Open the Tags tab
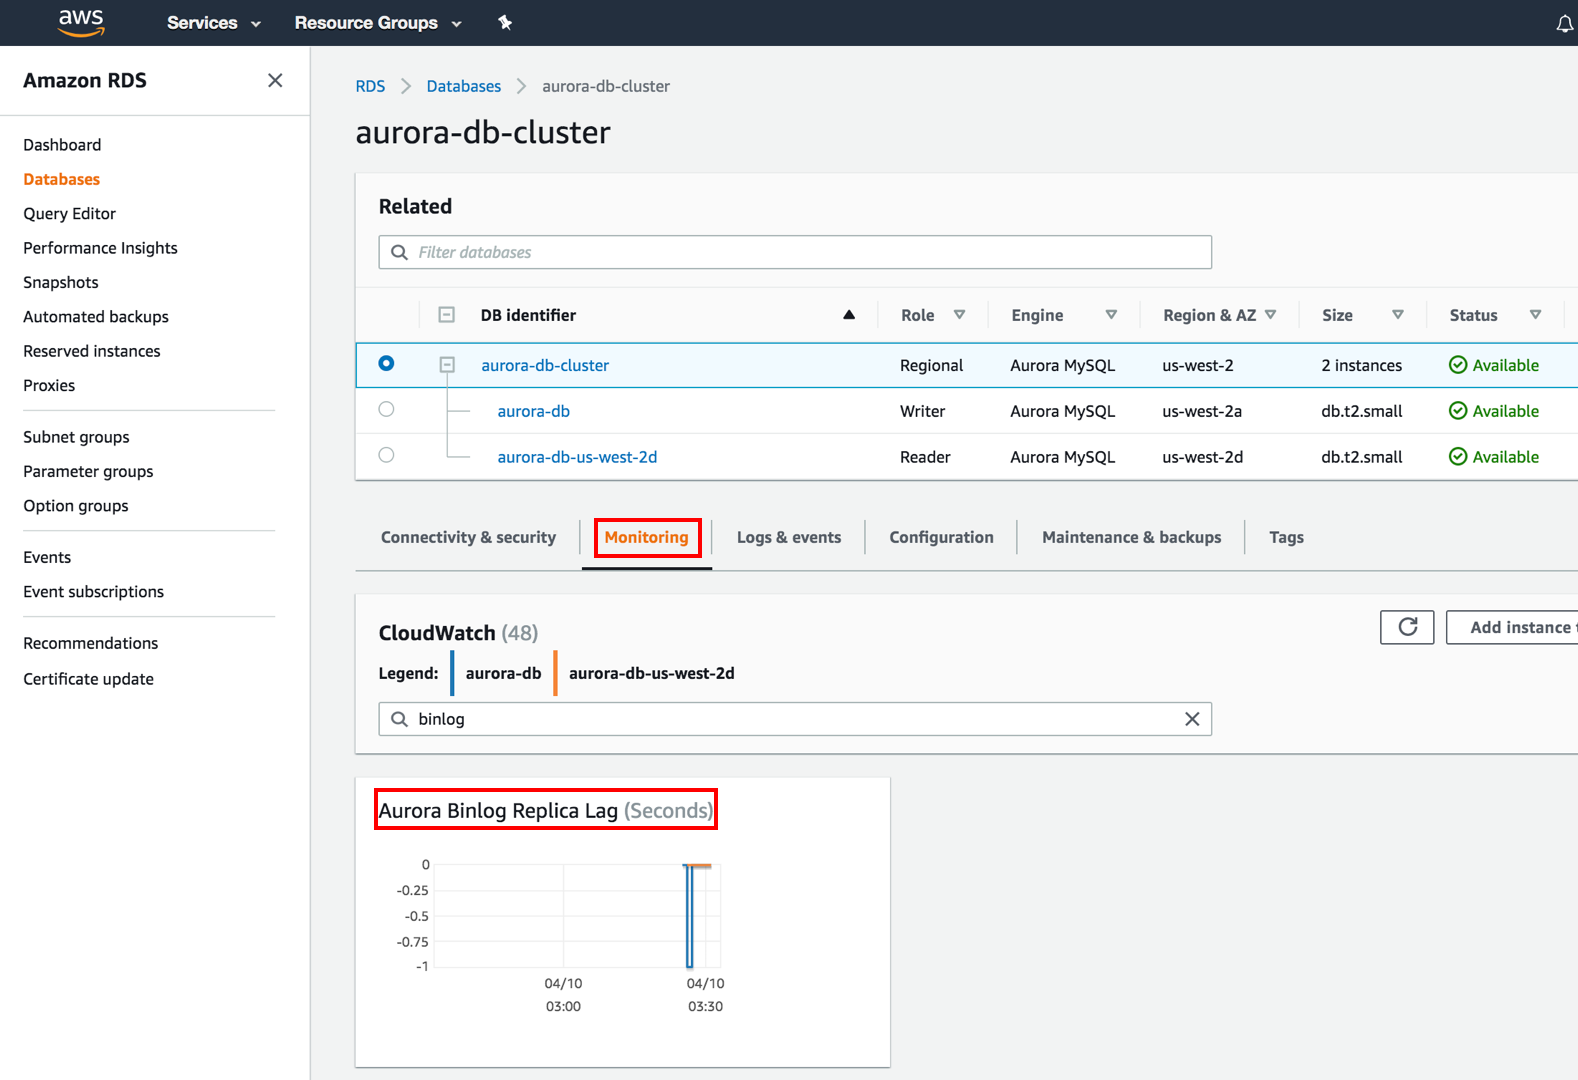Image resolution: width=1578 pixels, height=1080 pixels. [x=1286, y=537]
